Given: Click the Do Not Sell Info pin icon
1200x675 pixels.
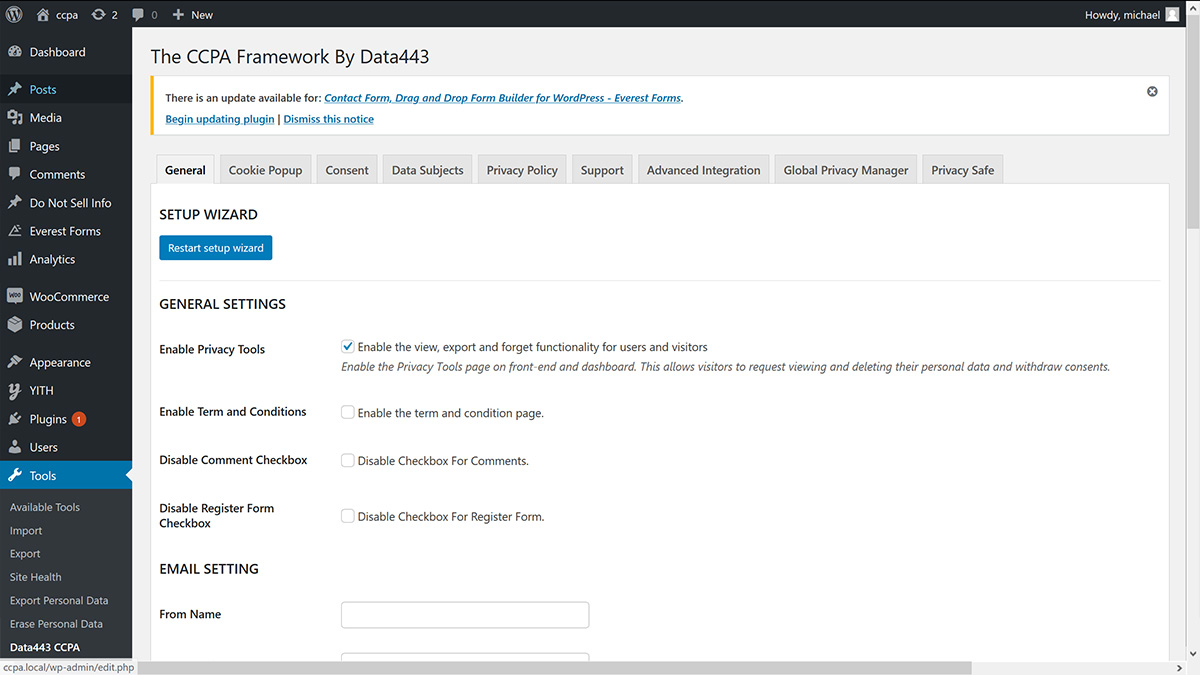Looking at the screenshot, I should pyautogui.click(x=15, y=202).
